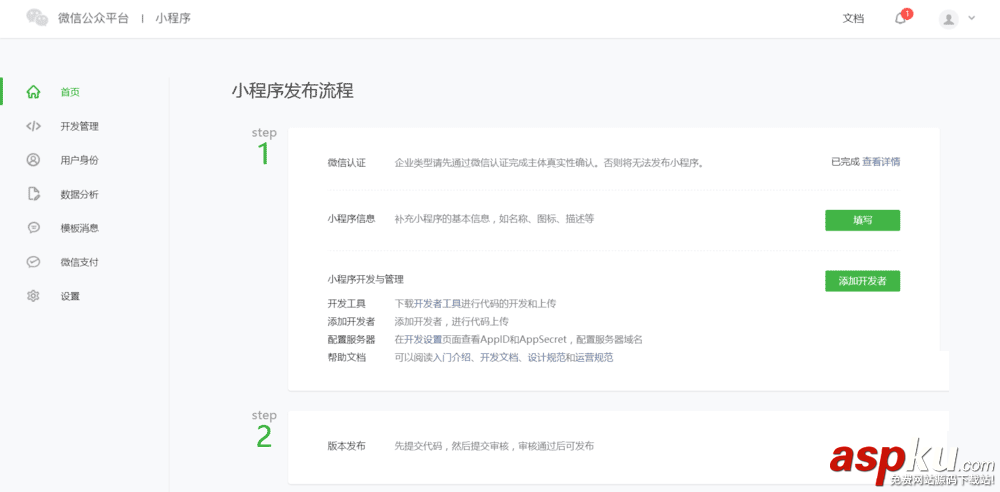Viewport: 1000px width, 492px height.
Task: Select 开发管理 in the sidebar menu
Action: (79, 126)
